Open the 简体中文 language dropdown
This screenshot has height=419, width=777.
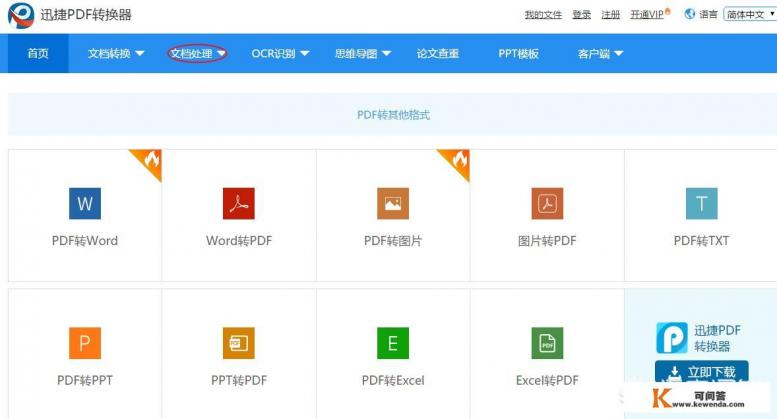(750, 14)
